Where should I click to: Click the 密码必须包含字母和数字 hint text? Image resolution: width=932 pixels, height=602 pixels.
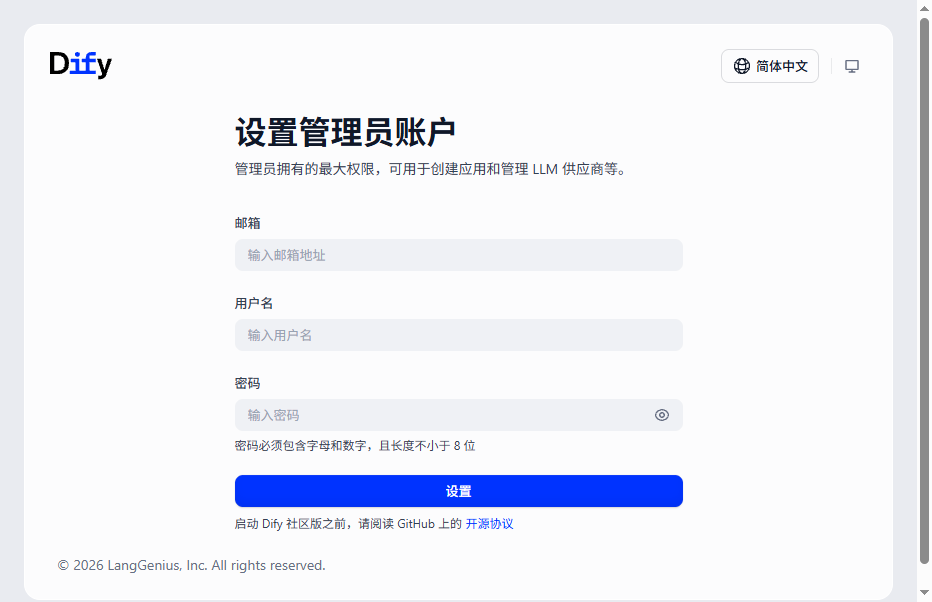[355, 446]
